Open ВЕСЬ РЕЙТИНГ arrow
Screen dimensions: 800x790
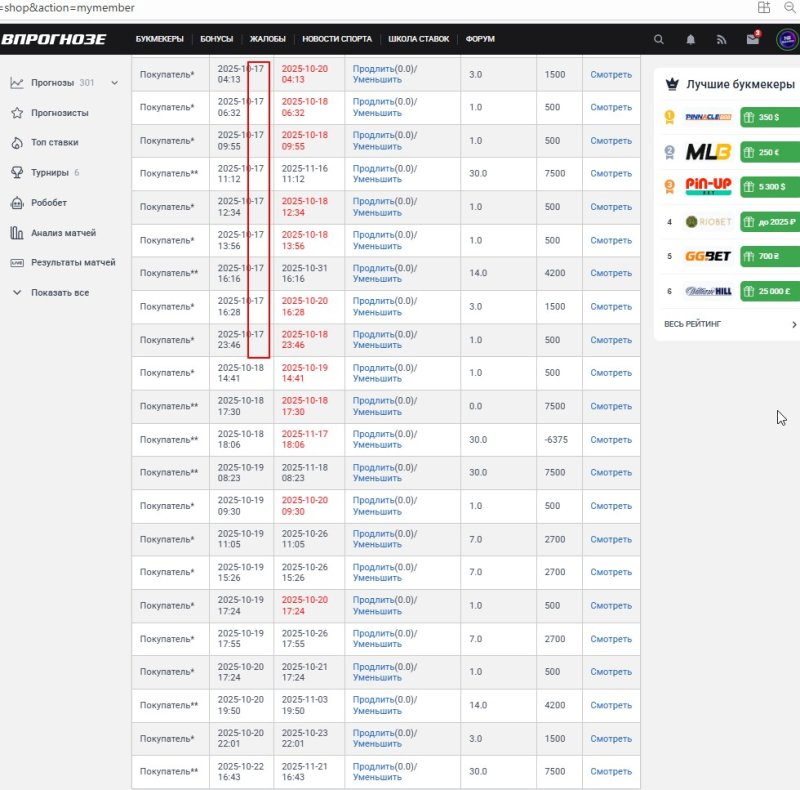click(794, 324)
